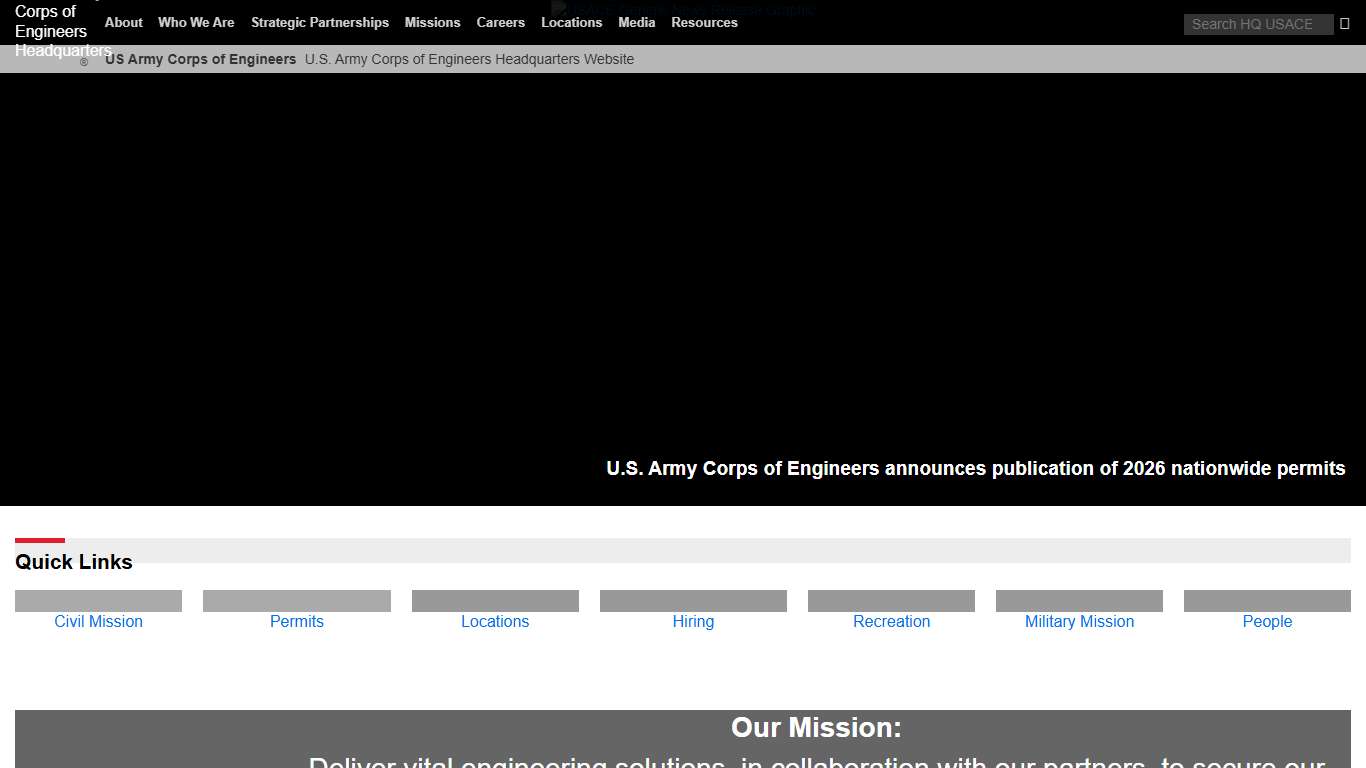Open the Strategic Partnerships menu
The width and height of the screenshot is (1366, 768).
pos(319,22)
